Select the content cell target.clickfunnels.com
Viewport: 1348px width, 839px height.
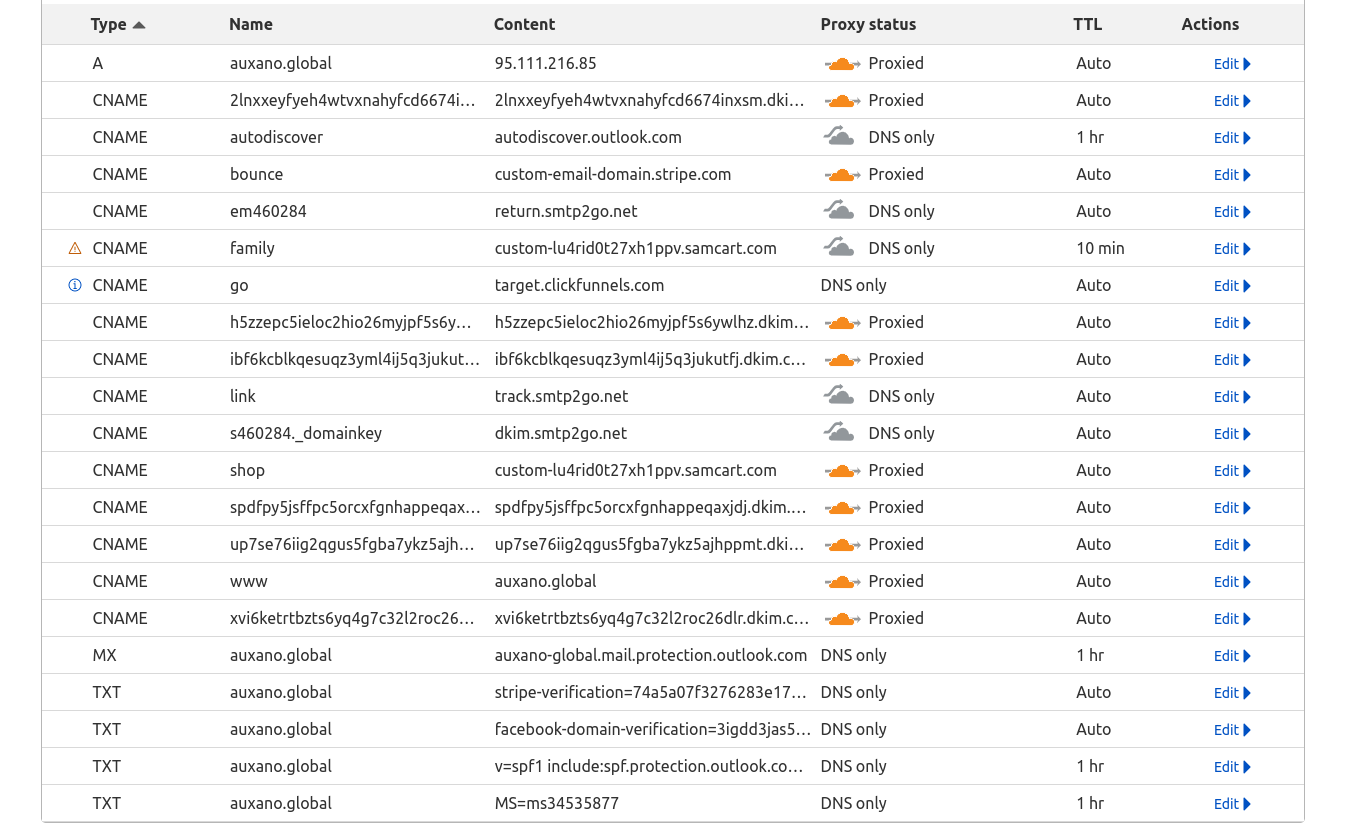(x=579, y=285)
